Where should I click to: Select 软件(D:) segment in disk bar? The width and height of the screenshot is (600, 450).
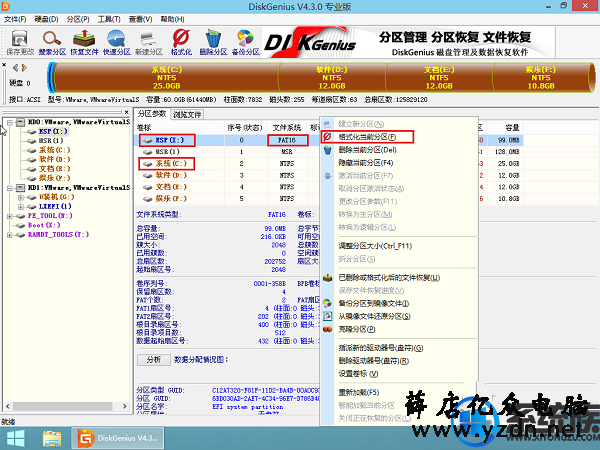(332, 78)
